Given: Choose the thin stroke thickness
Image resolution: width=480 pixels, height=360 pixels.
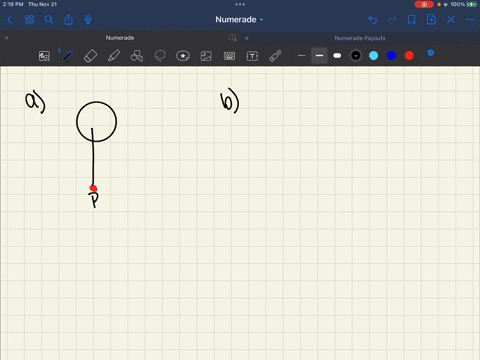Looking at the screenshot, I should coord(301,56).
